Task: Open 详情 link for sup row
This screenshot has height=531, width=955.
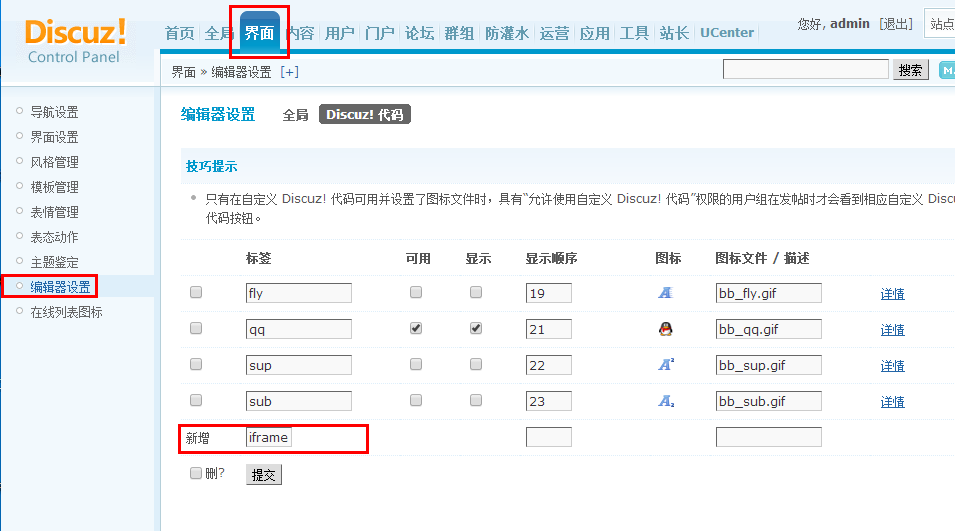Action: tap(892, 365)
